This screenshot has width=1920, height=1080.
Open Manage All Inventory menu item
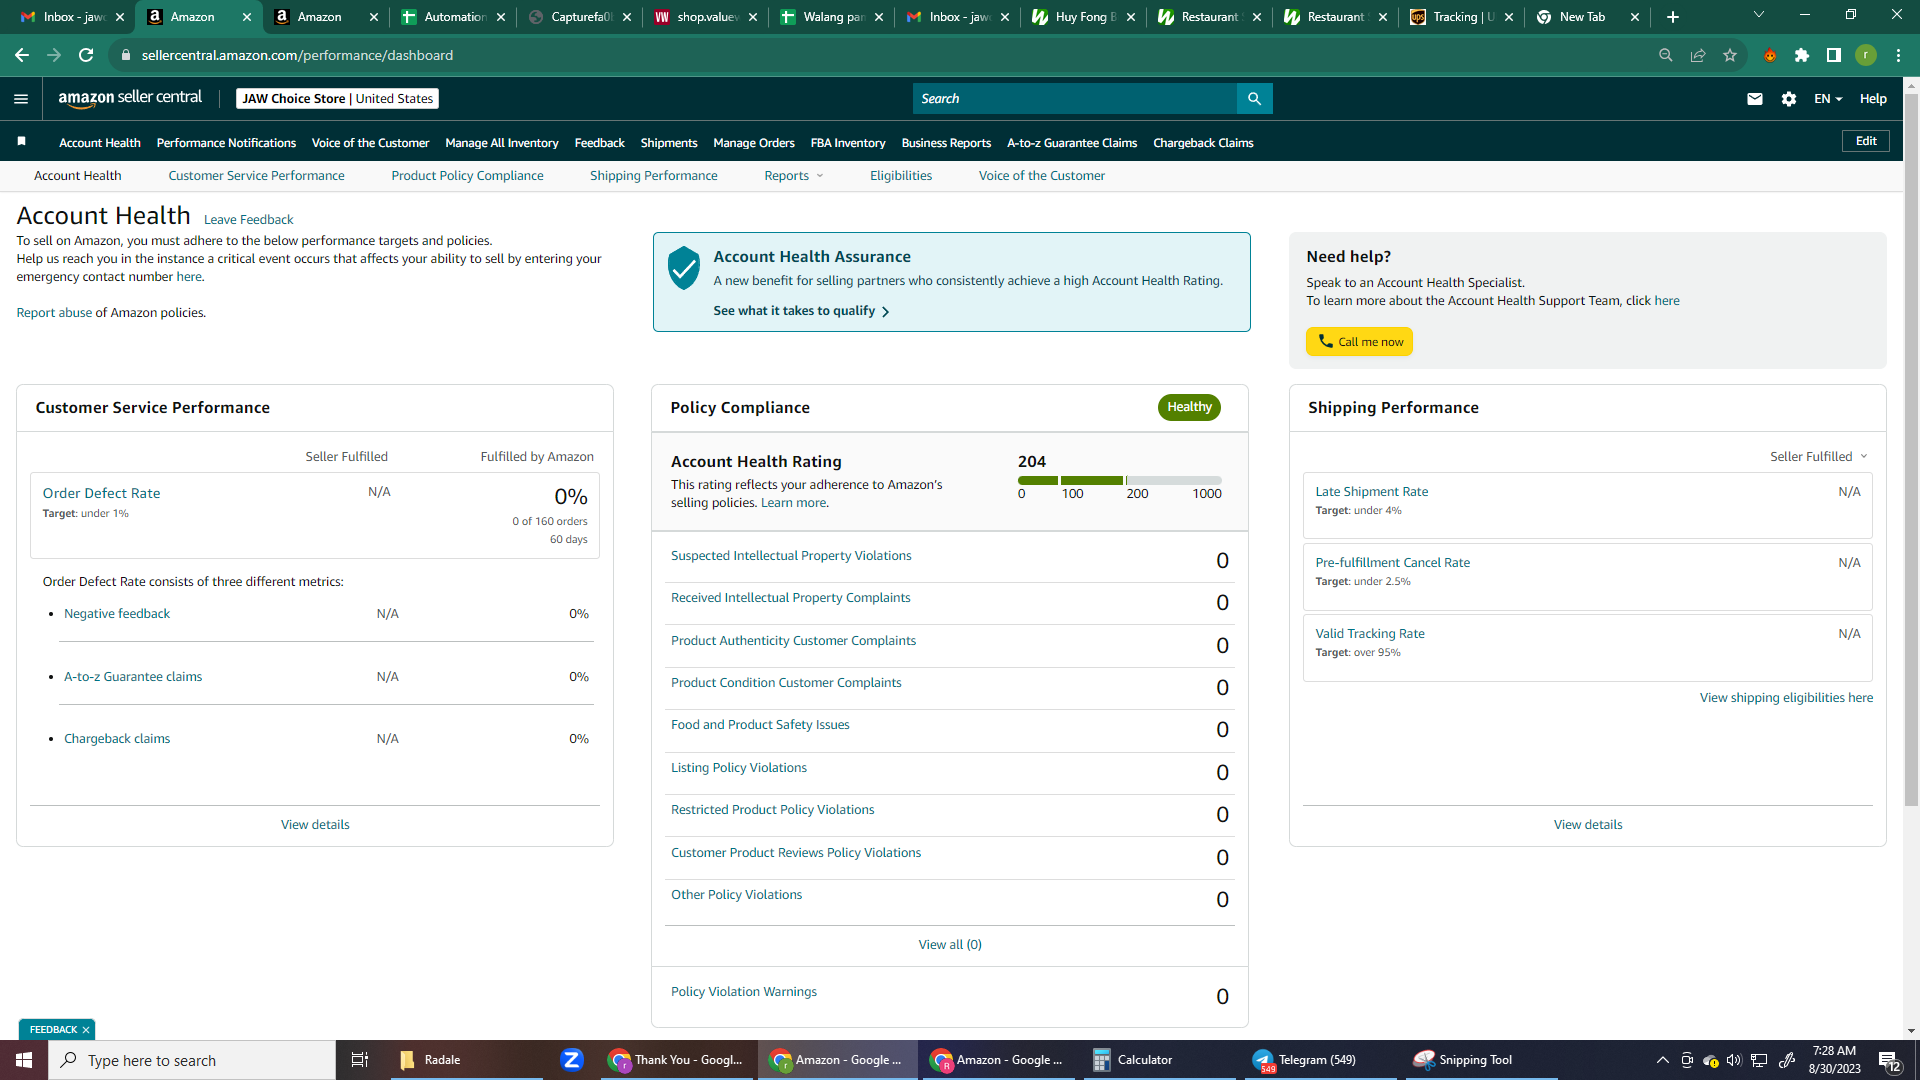coord(501,143)
